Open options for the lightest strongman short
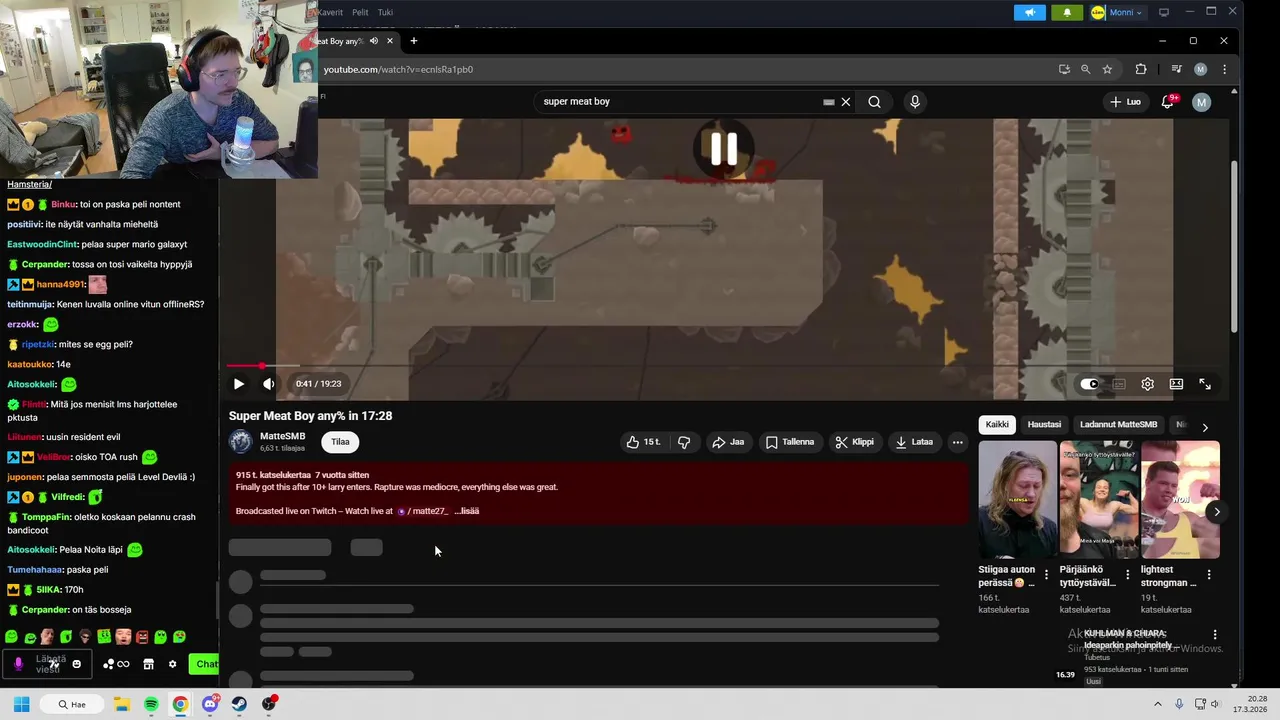Screen dimensions: 1280x720 click(x=1209, y=575)
